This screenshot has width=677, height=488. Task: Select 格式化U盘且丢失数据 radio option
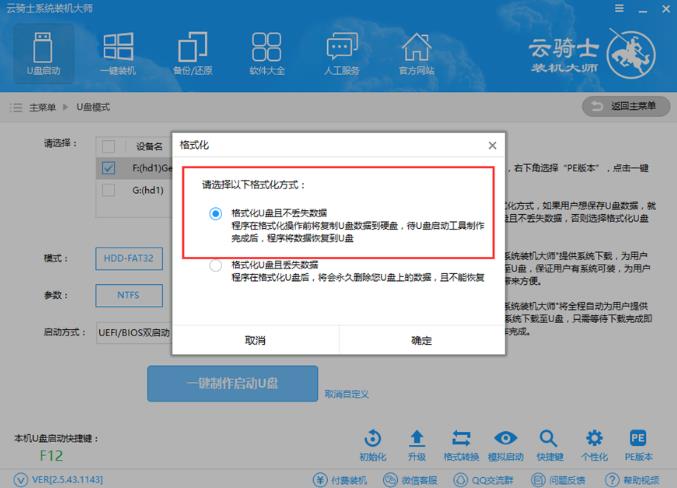(215, 265)
